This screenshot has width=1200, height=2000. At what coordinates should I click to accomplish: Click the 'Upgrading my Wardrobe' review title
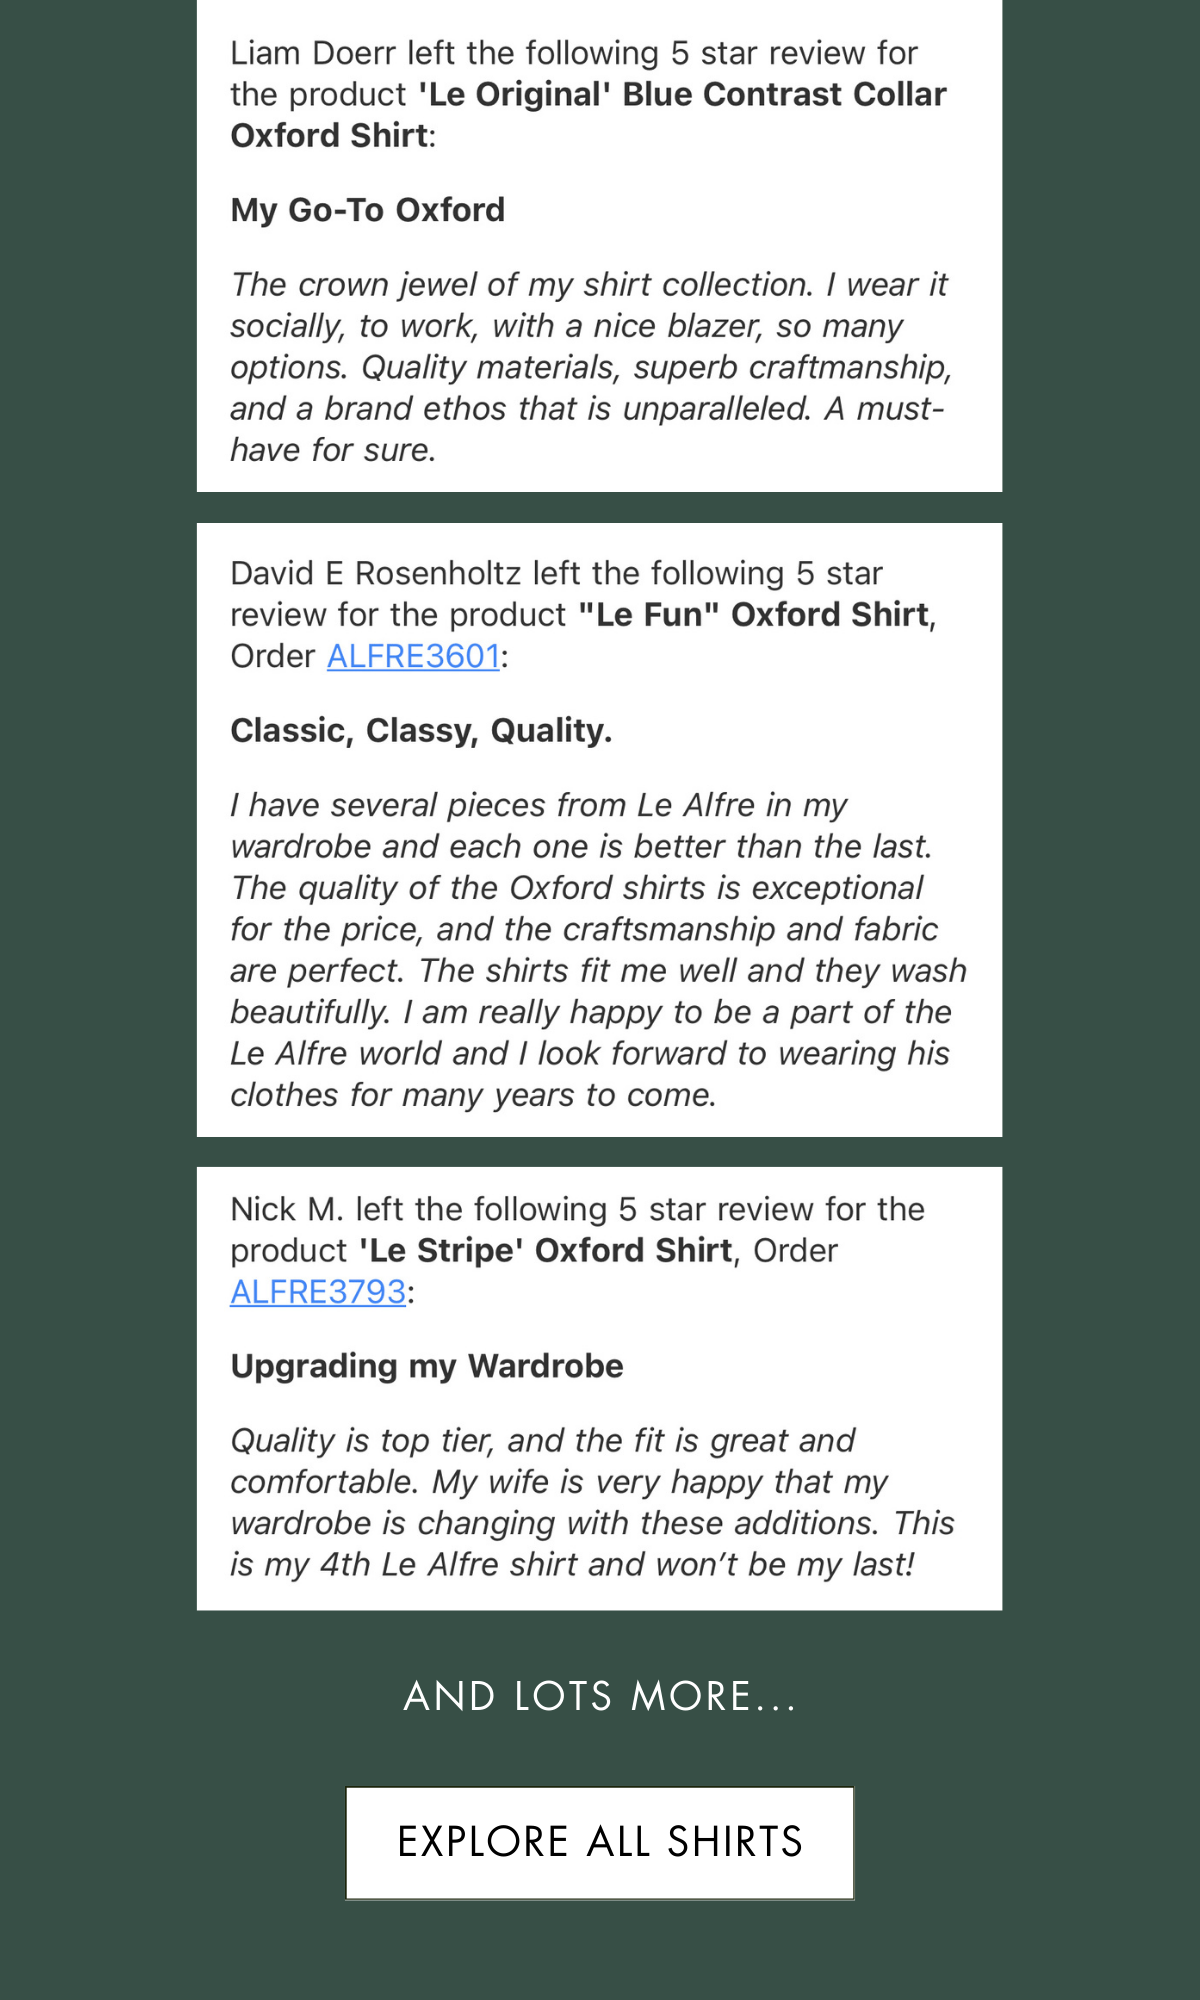427,1366
